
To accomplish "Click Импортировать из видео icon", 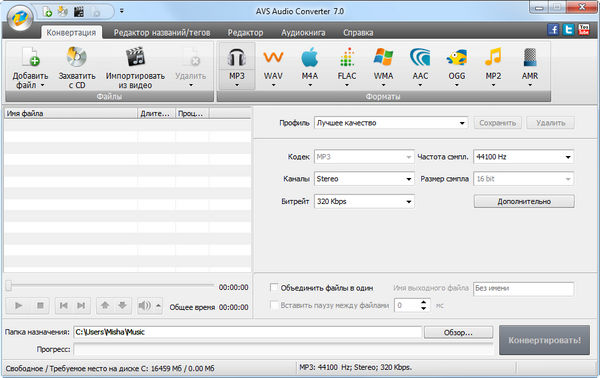I will 135,57.
